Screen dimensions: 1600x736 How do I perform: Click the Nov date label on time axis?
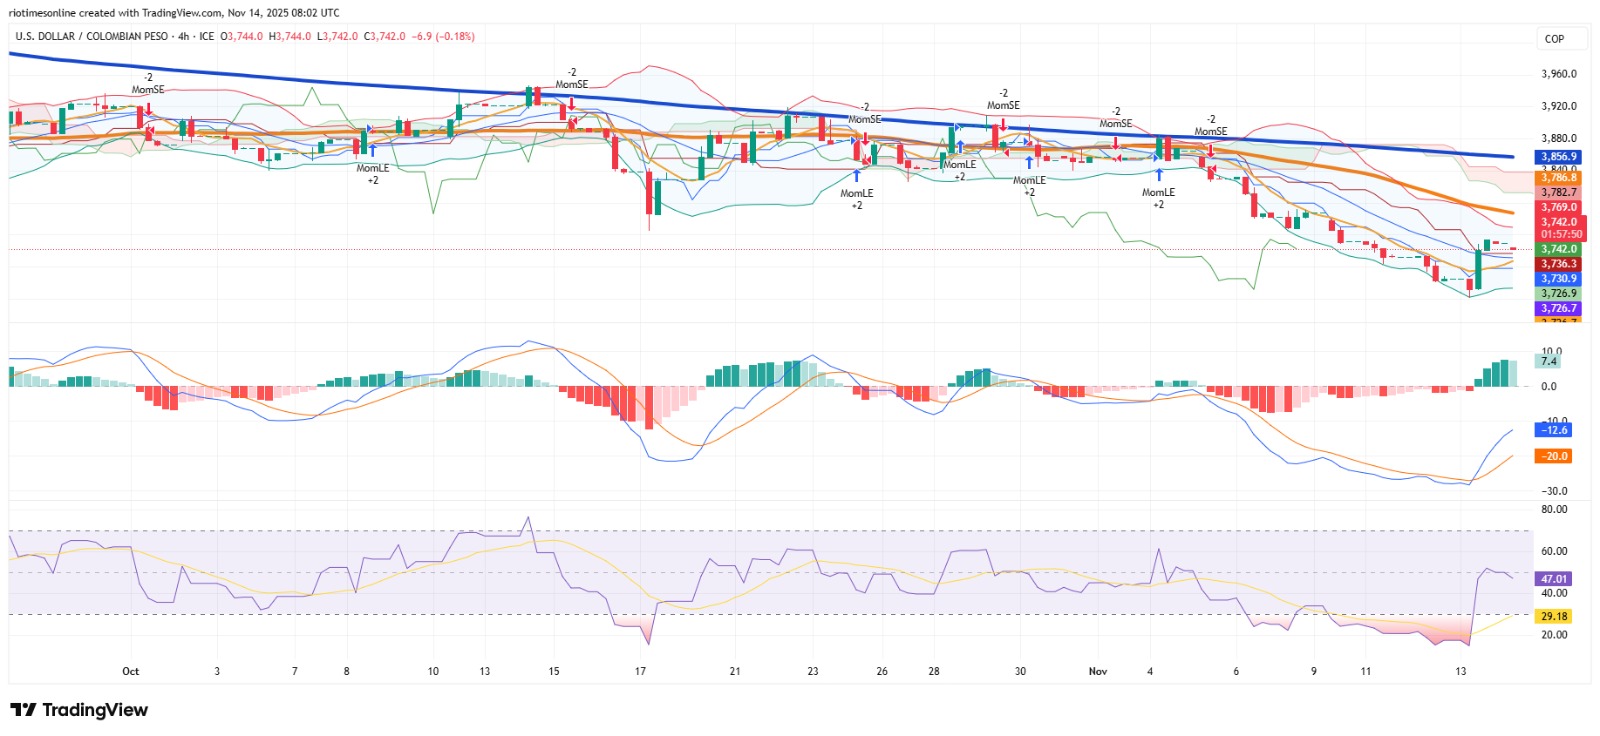[1098, 671]
